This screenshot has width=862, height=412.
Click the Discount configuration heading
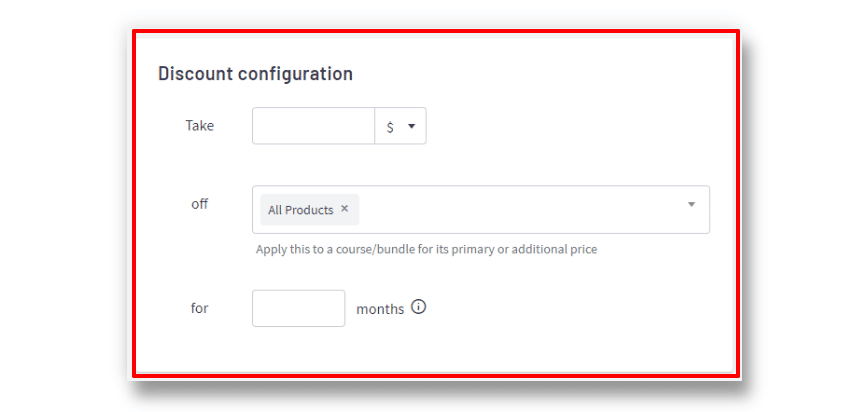point(256,74)
